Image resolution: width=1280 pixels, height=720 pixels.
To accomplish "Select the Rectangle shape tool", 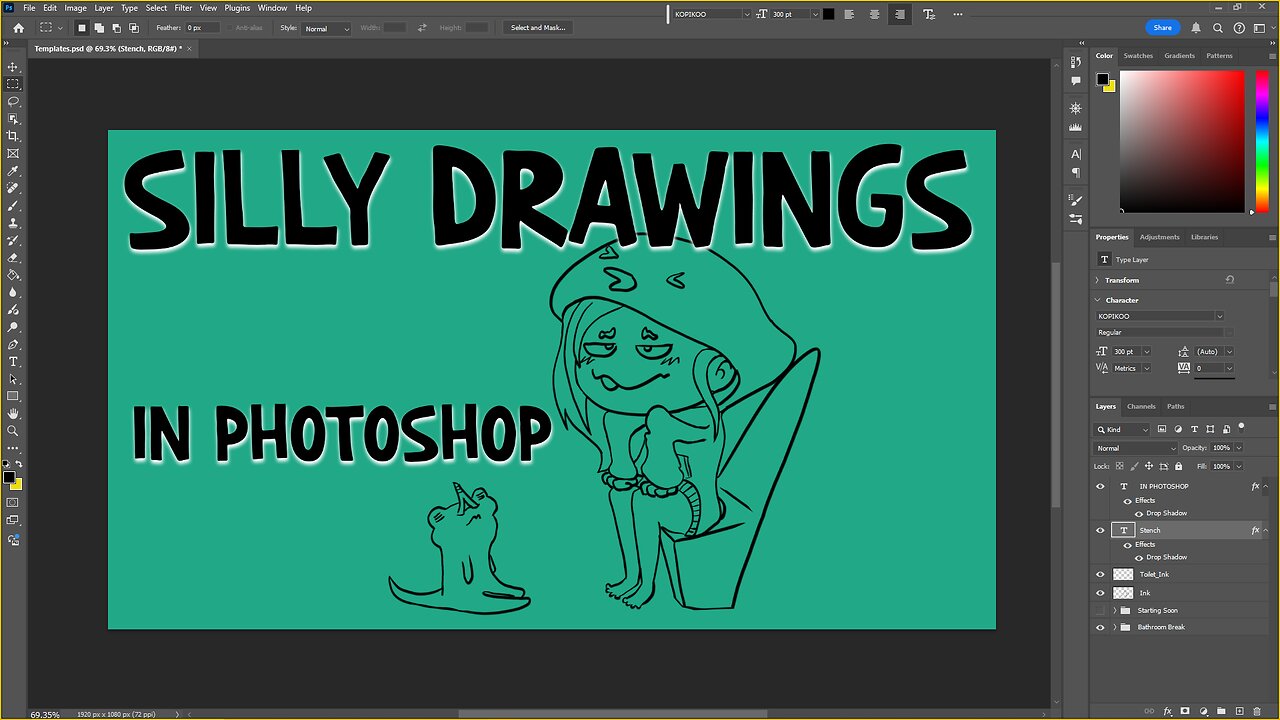I will (13, 396).
